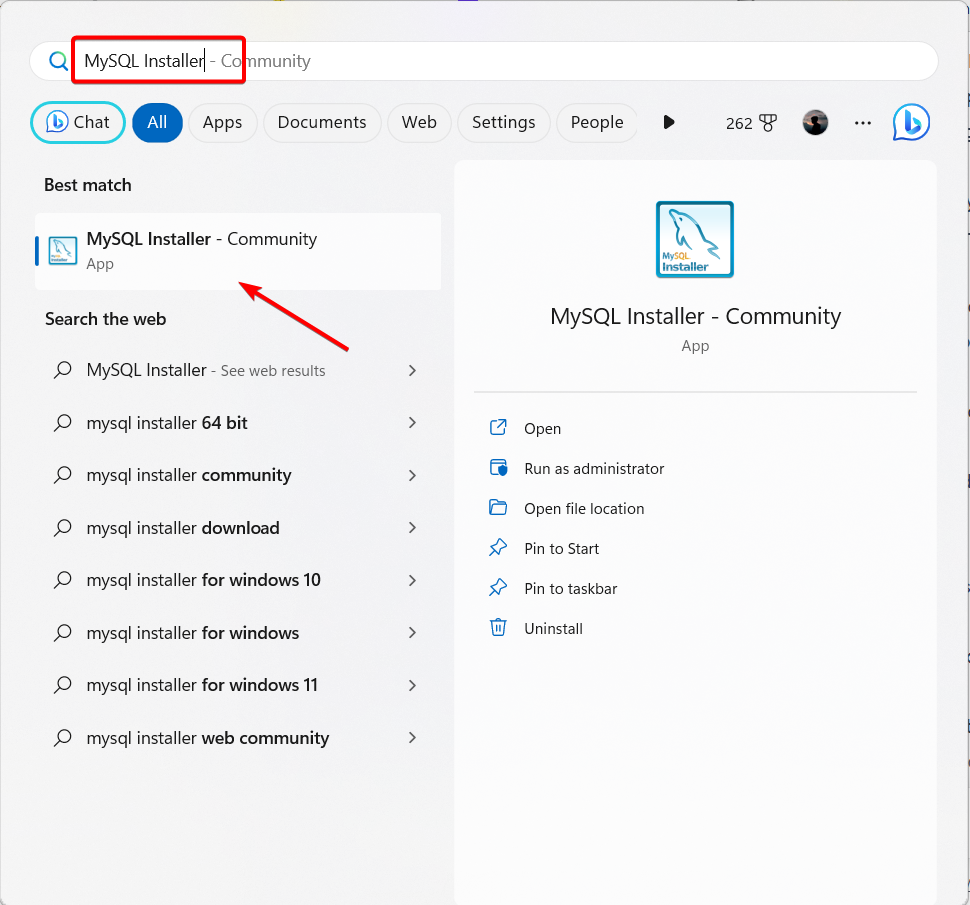Switch to the Settings filter tab
The image size is (970, 905).
pyautogui.click(x=503, y=122)
